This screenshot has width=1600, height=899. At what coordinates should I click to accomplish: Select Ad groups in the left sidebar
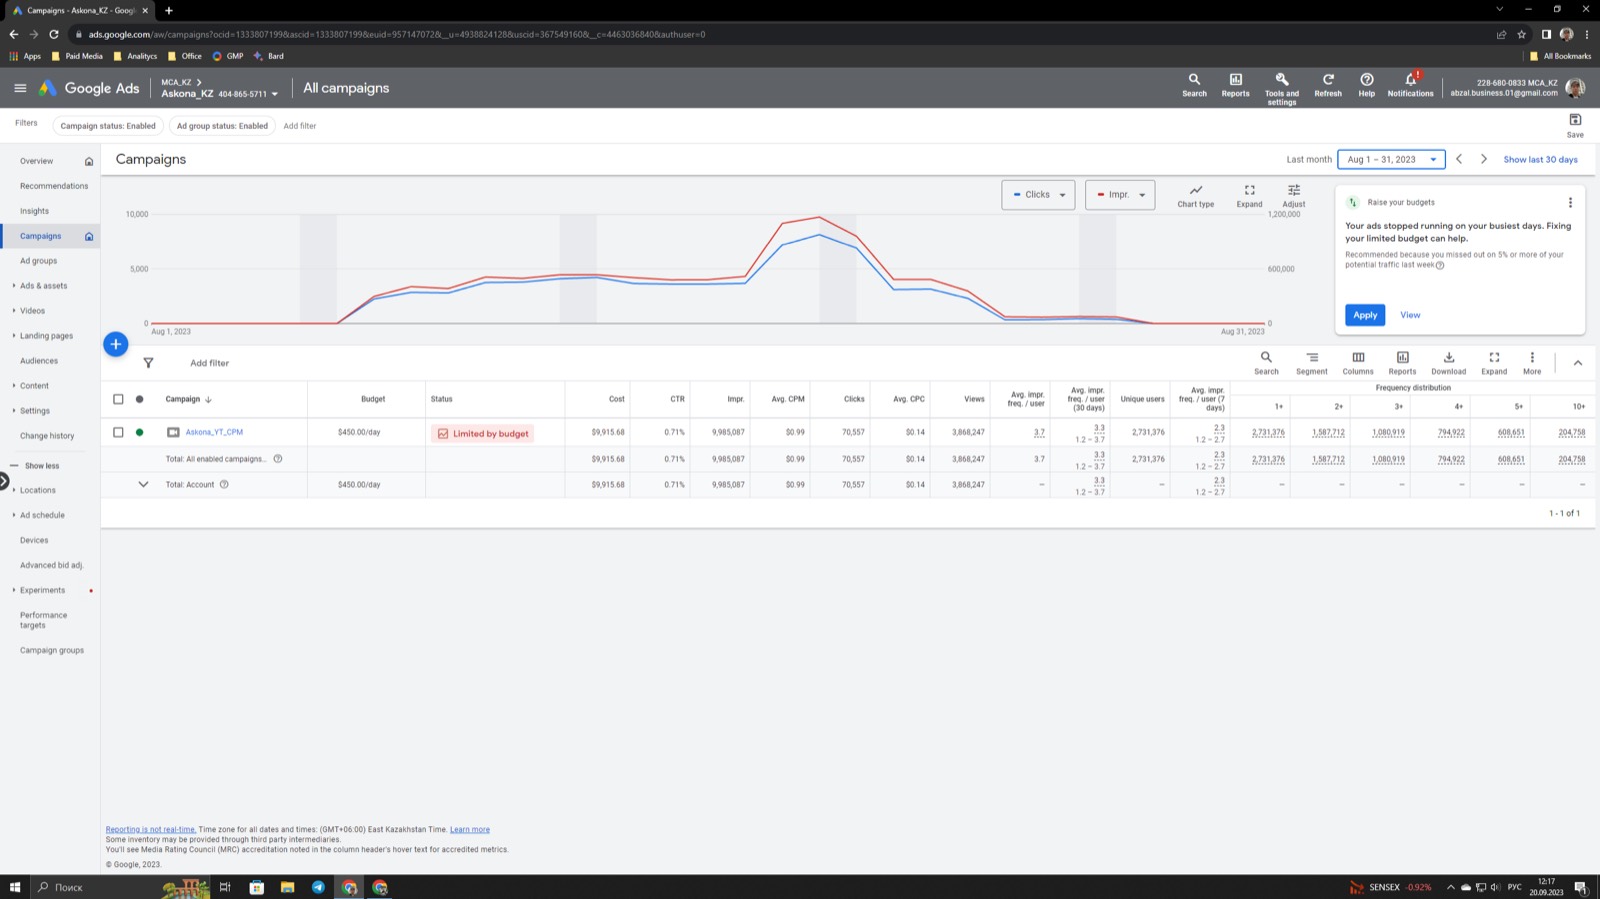pos(39,261)
